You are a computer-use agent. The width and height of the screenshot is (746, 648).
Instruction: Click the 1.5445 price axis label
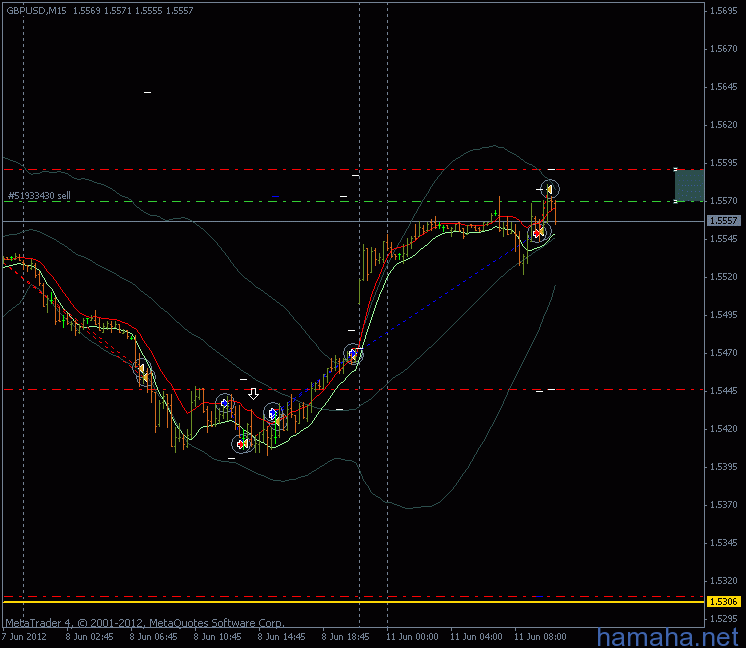point(724,391)
